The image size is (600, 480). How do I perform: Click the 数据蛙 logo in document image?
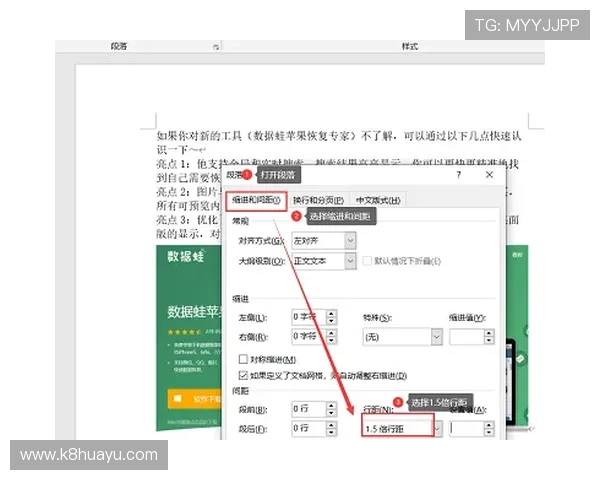point(186,256)
